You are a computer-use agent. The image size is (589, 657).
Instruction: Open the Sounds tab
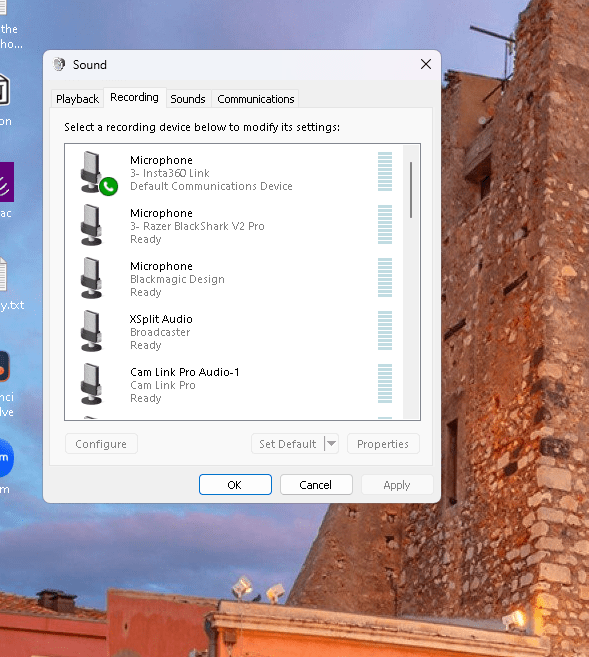pos(188,99)
